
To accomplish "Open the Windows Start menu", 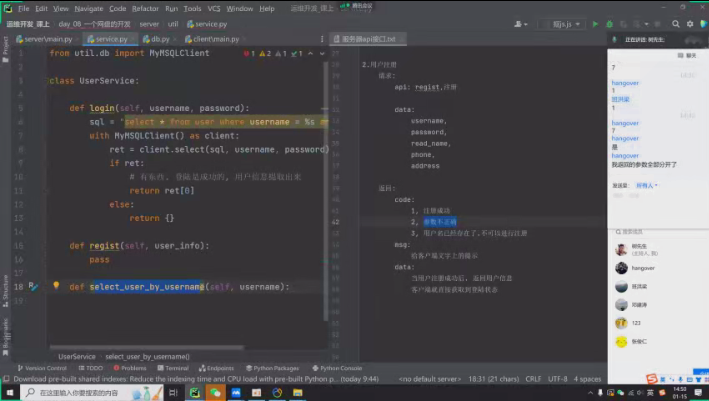I will coord(10,392).
